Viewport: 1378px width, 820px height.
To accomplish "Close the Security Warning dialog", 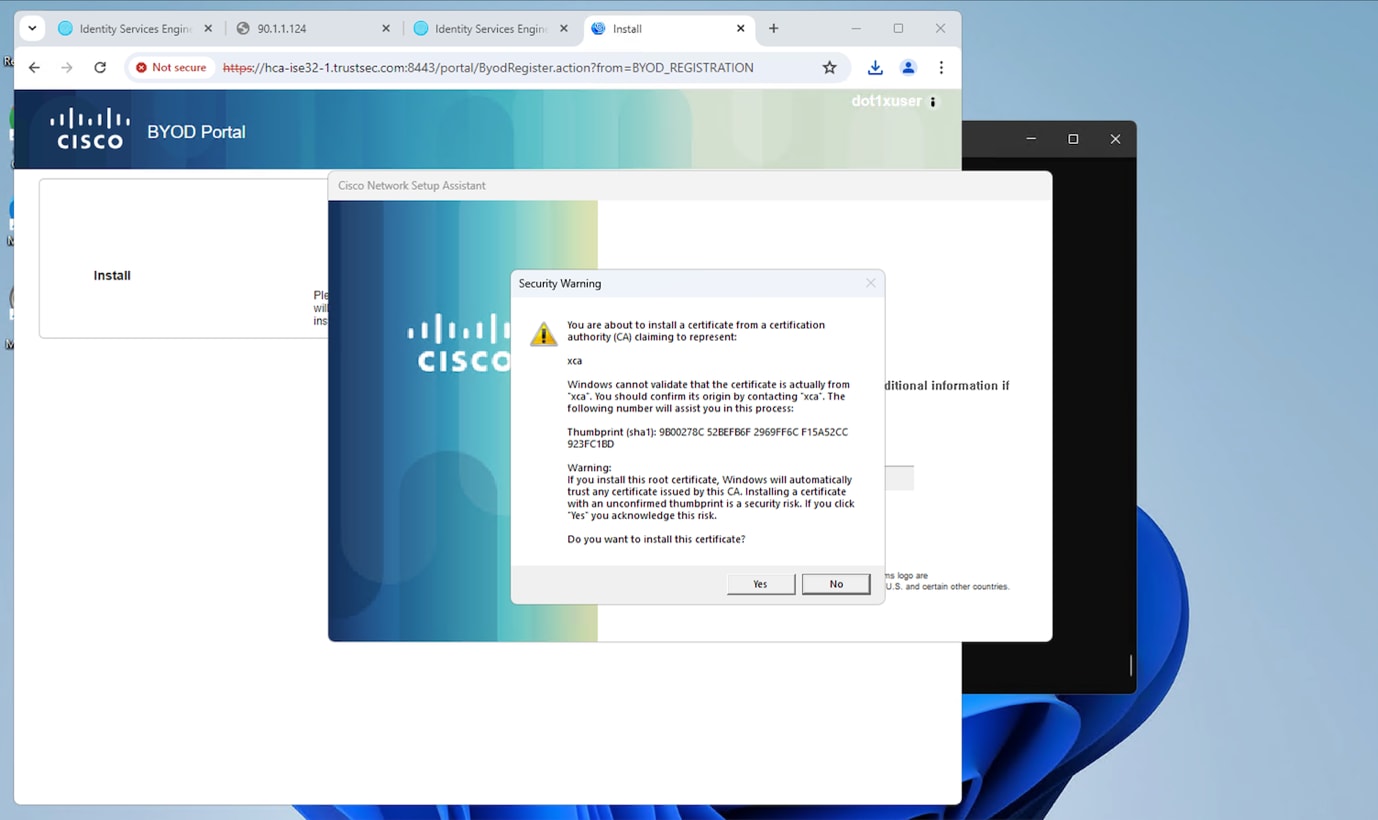I will [x=870, y=283].
